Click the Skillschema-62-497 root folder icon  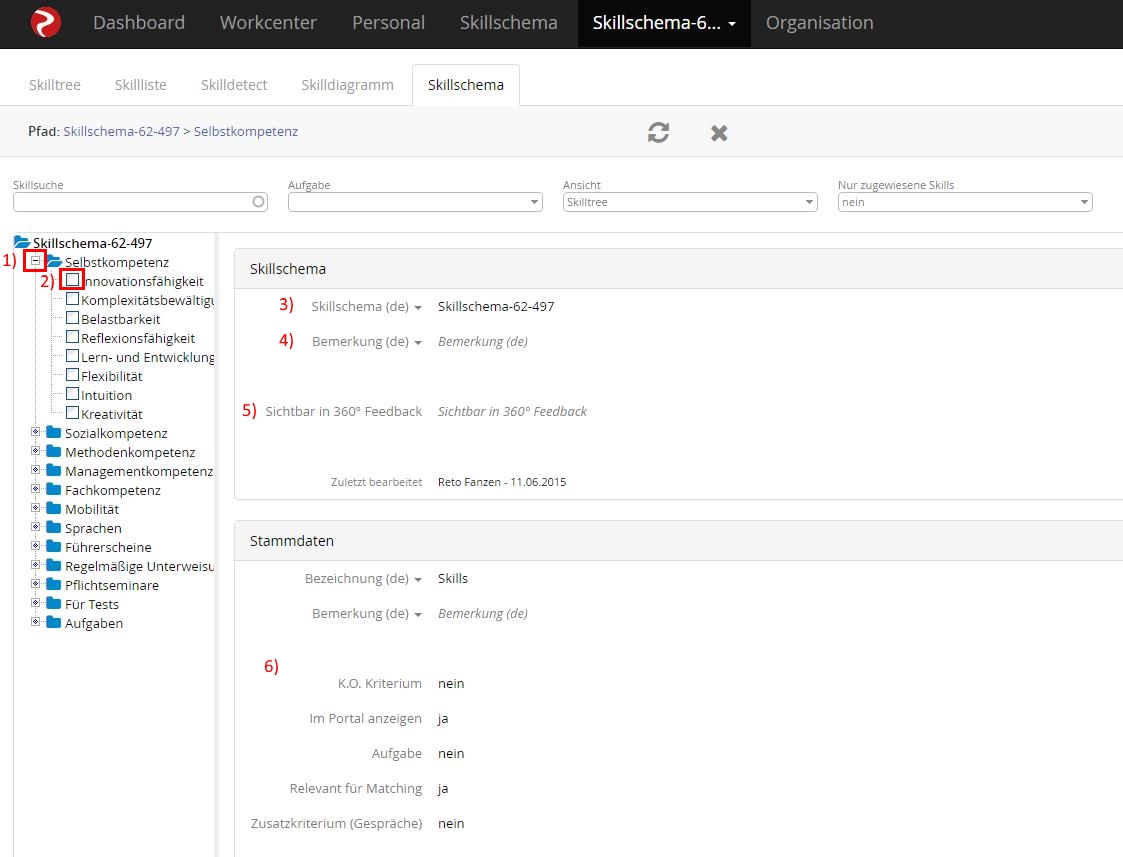21,242
